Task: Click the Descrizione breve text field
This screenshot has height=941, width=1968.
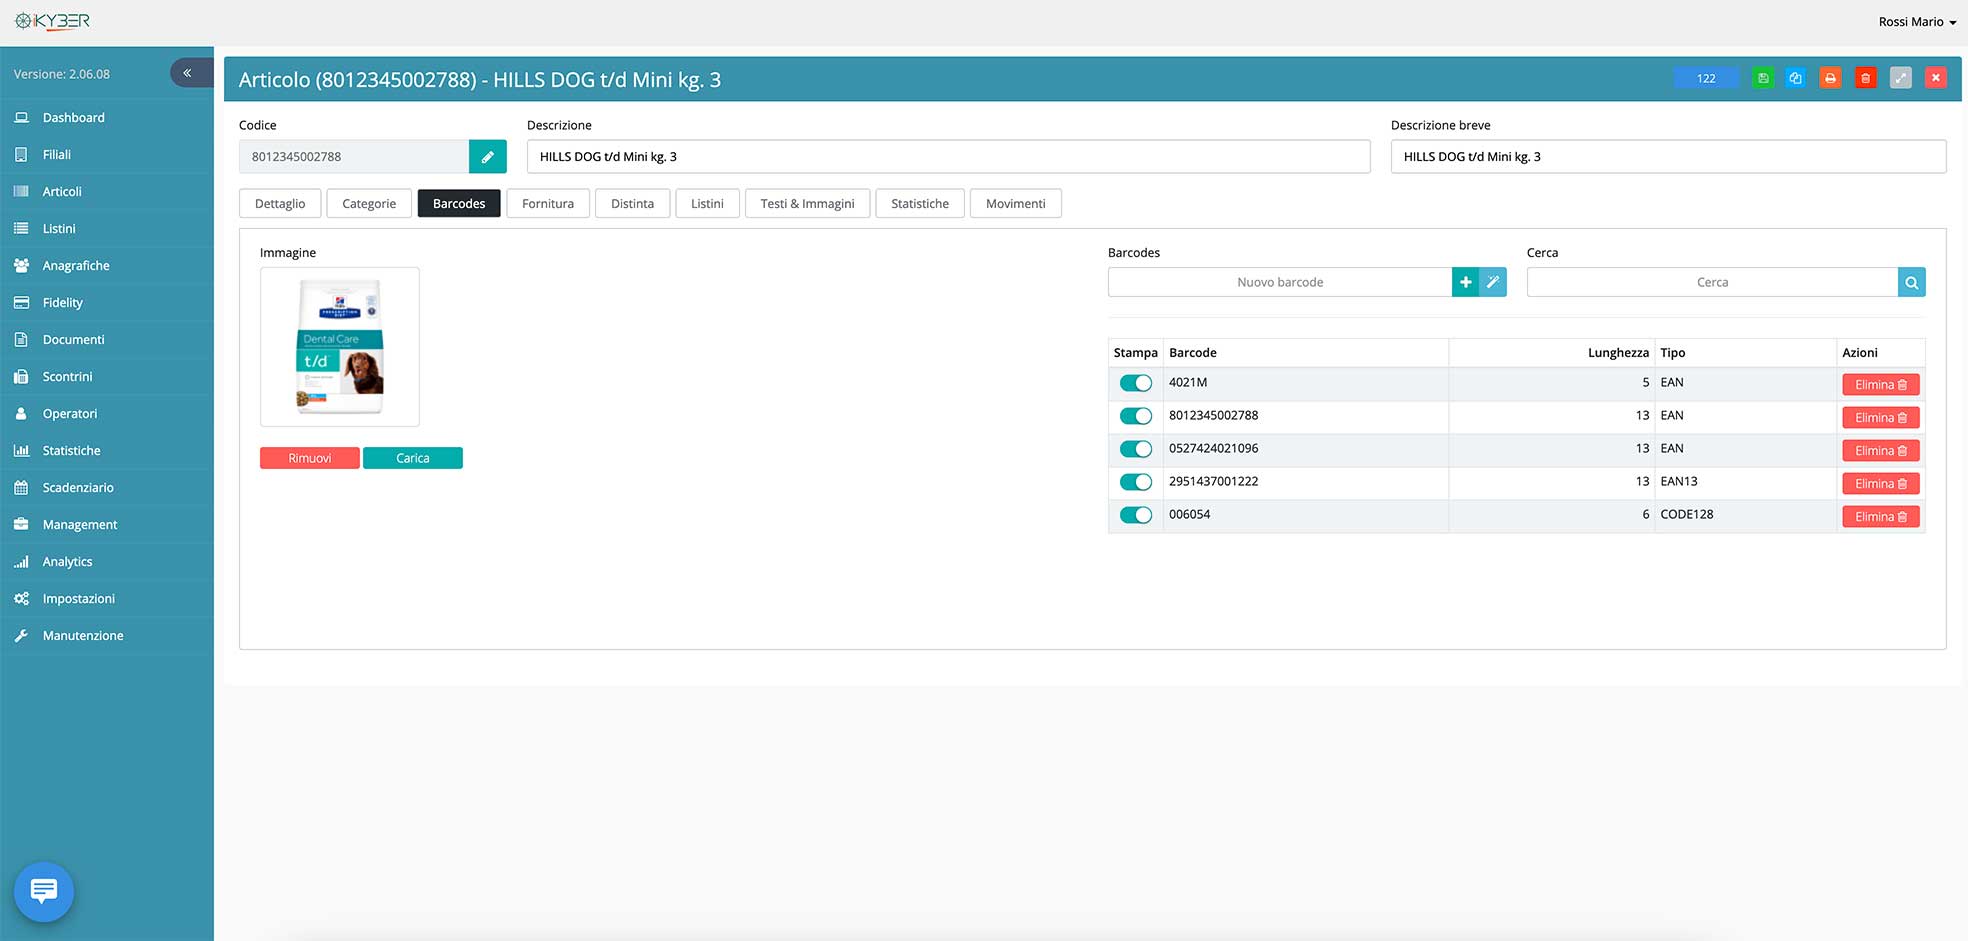Action: tap(1668, 156)
